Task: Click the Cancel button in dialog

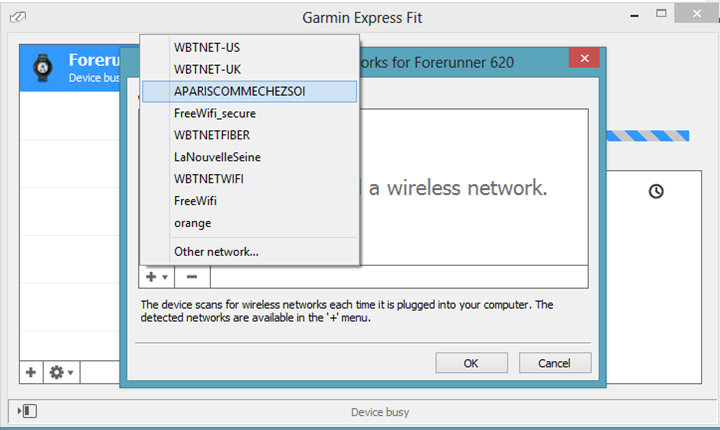Action: [555, 363]
